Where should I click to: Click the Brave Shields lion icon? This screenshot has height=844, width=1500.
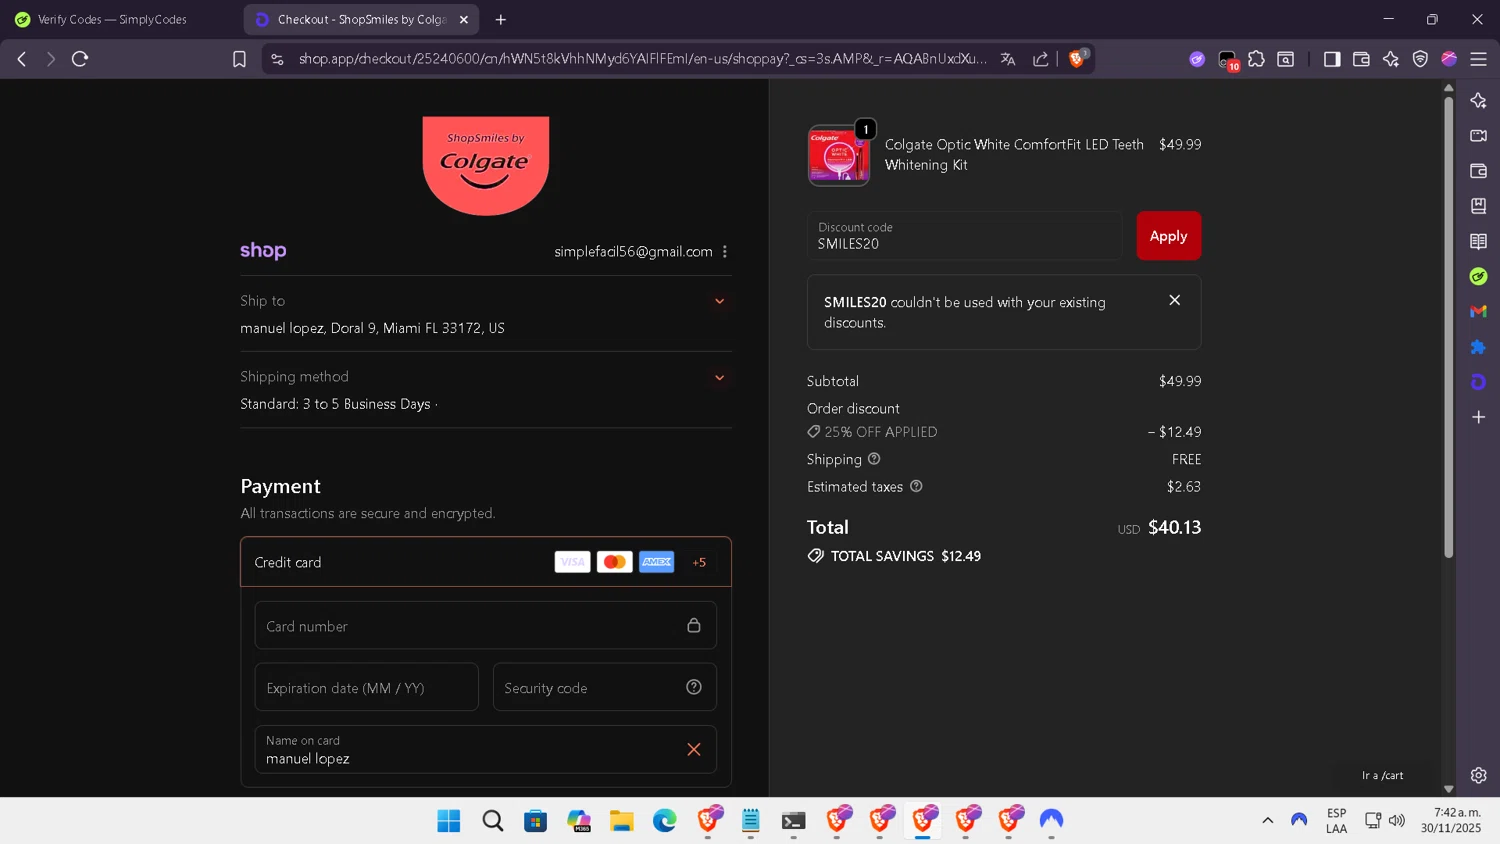tap(1077, 59)
